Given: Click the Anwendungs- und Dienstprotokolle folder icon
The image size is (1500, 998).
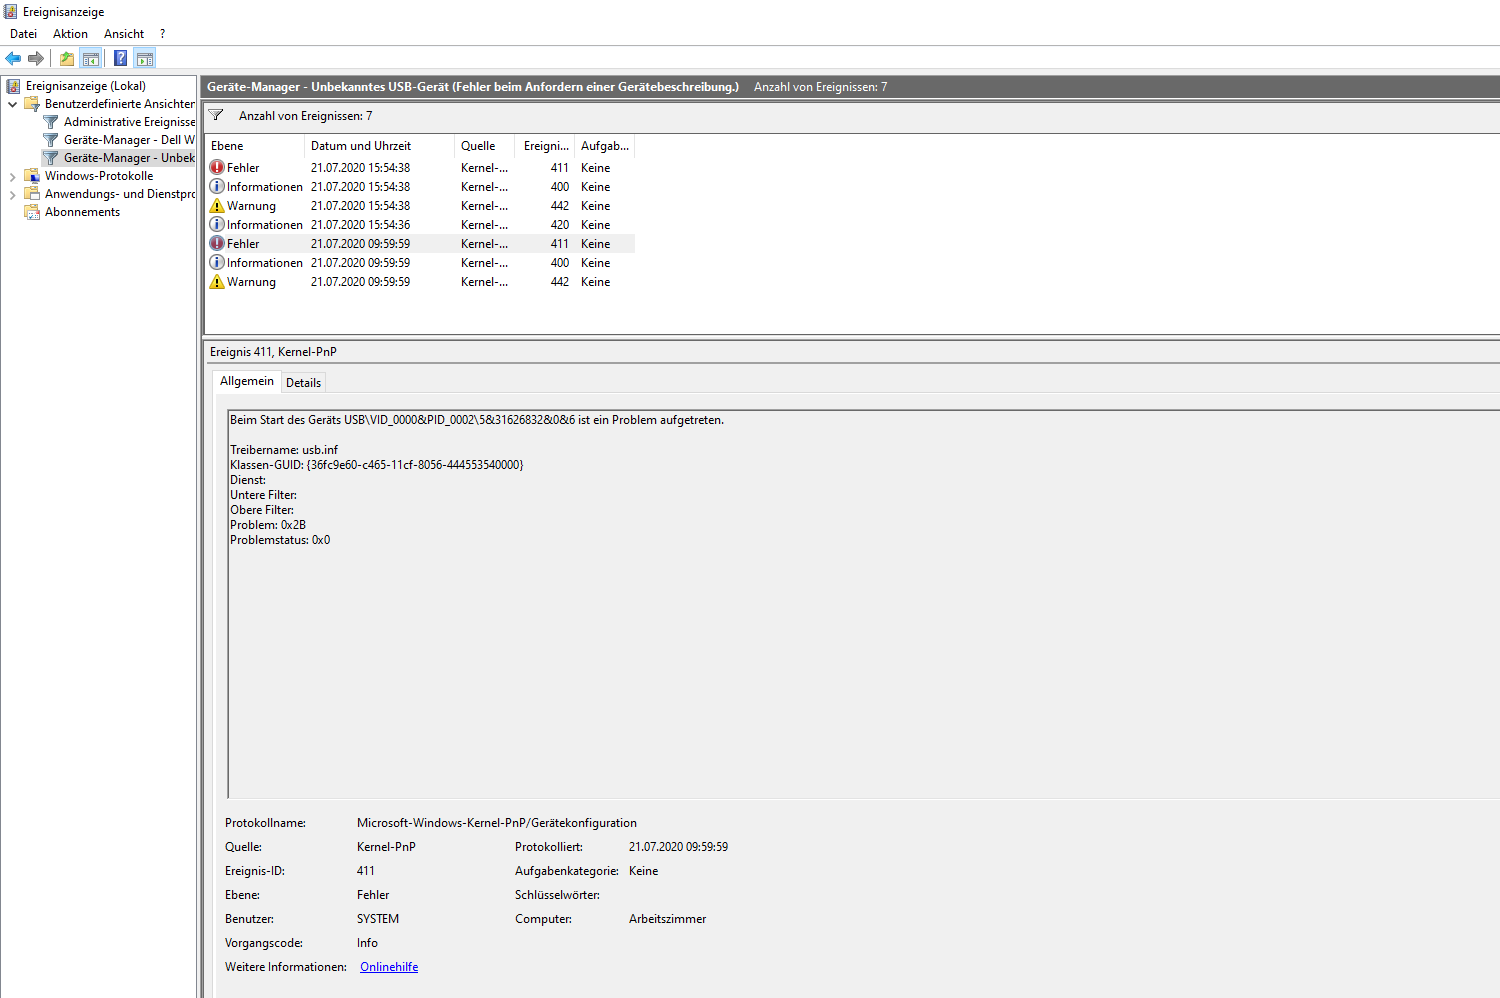Looking at the screenshot, I should pyautogui.click(x=32, y=193).
